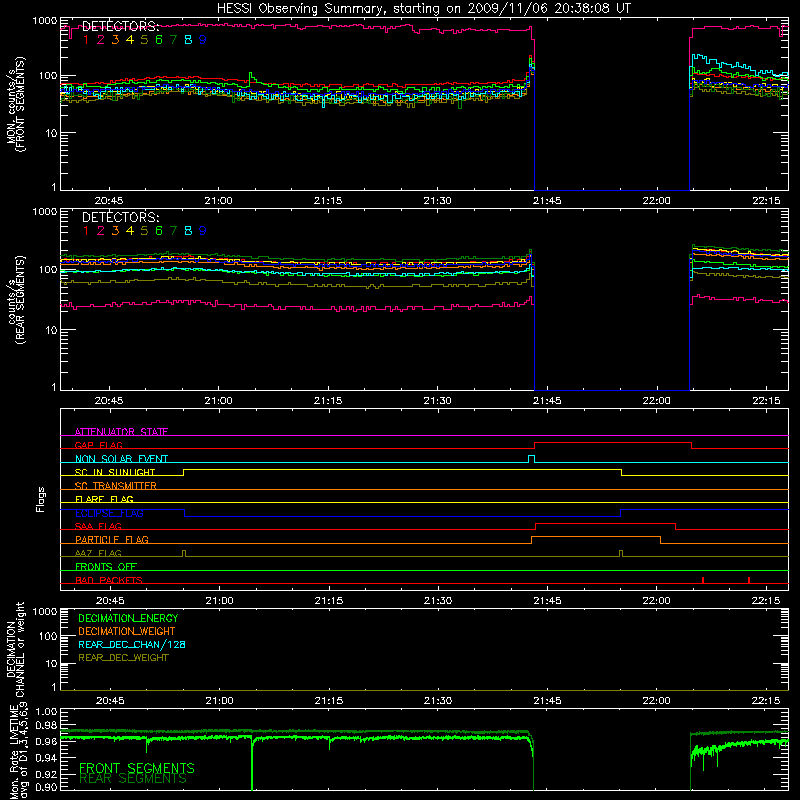Screen dimensions: 800x800
Task: Pick detector number 2 in the rear segments legend
Action: 101,231
